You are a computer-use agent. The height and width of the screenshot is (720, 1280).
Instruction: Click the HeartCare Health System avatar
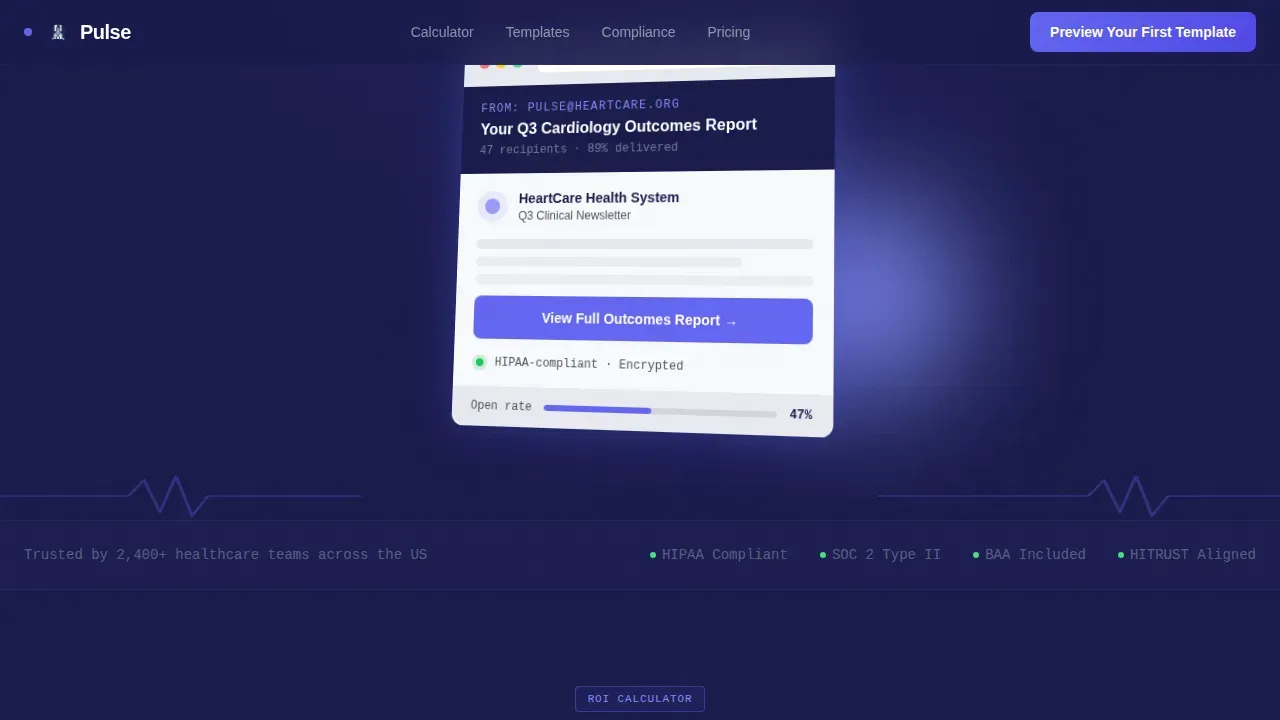[492, 206]
